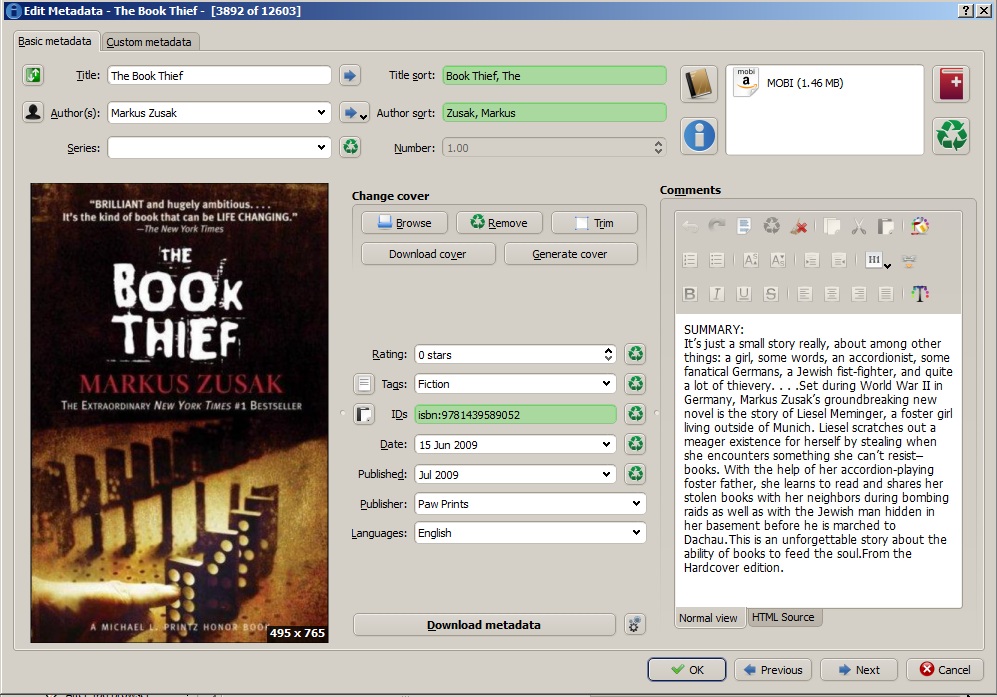The height and width of the screenshot is (697, 997).
Task: Switch to the Custom metadata tab
Action: tap(149, 42)
